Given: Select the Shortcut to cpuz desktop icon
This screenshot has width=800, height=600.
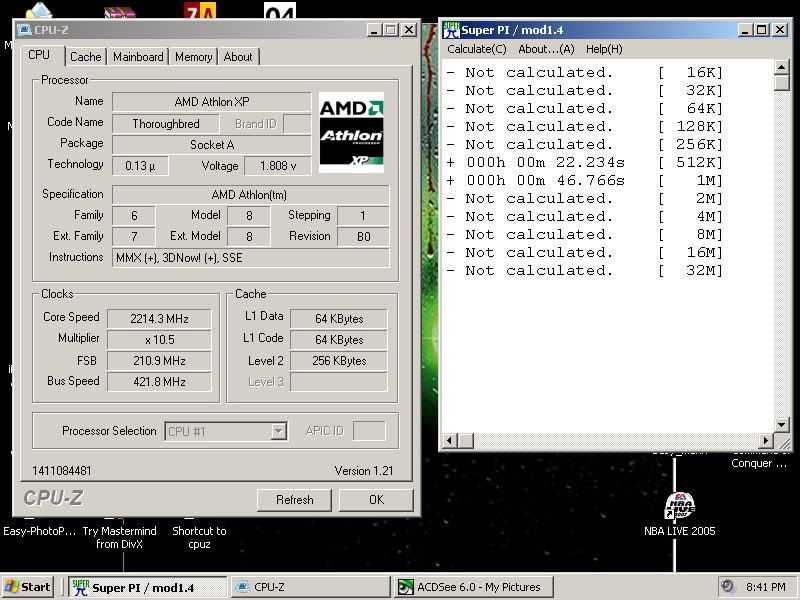Looking at the screenshot, I should tap(199, 537).
